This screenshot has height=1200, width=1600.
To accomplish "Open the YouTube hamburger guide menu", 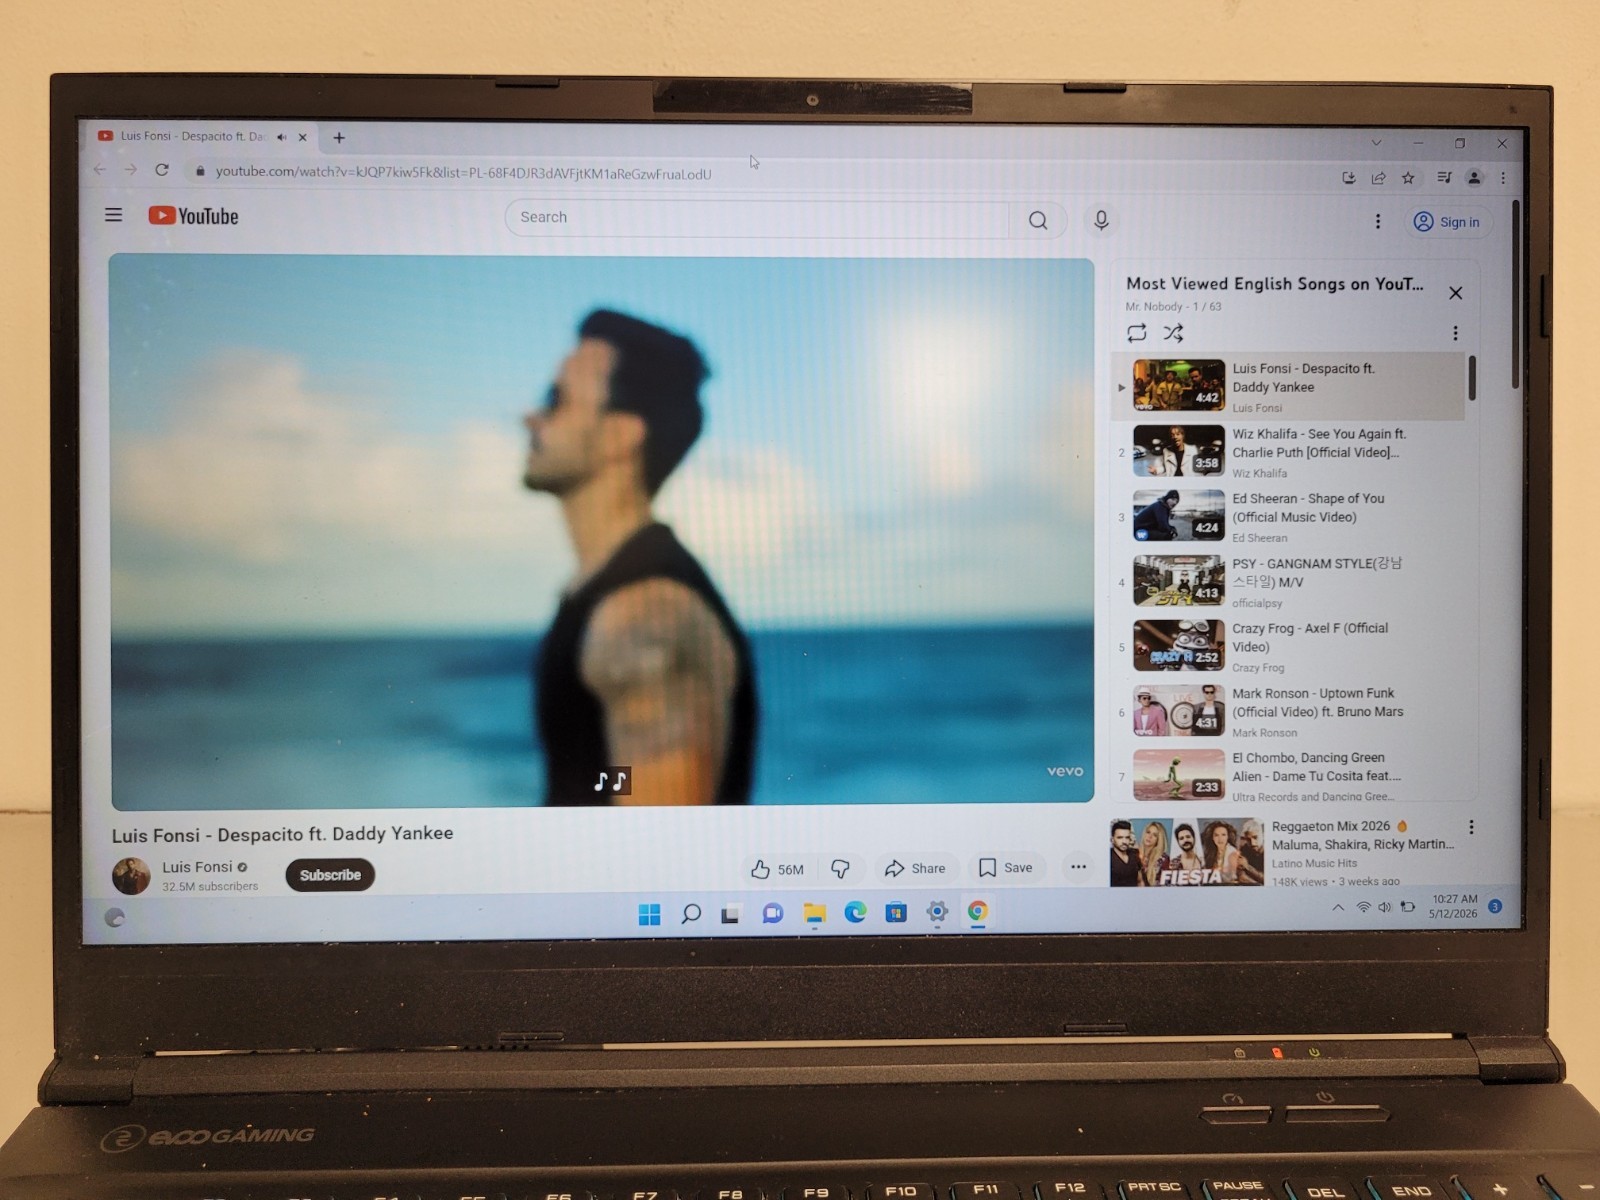I will pyautogui.click(x=114, y=215).
